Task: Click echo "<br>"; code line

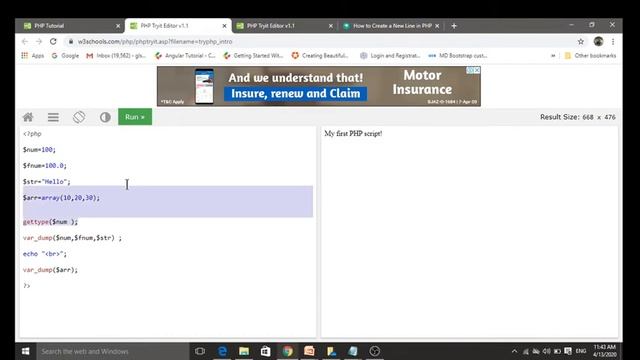Action: pyautogui.click(x=45, y=253)
